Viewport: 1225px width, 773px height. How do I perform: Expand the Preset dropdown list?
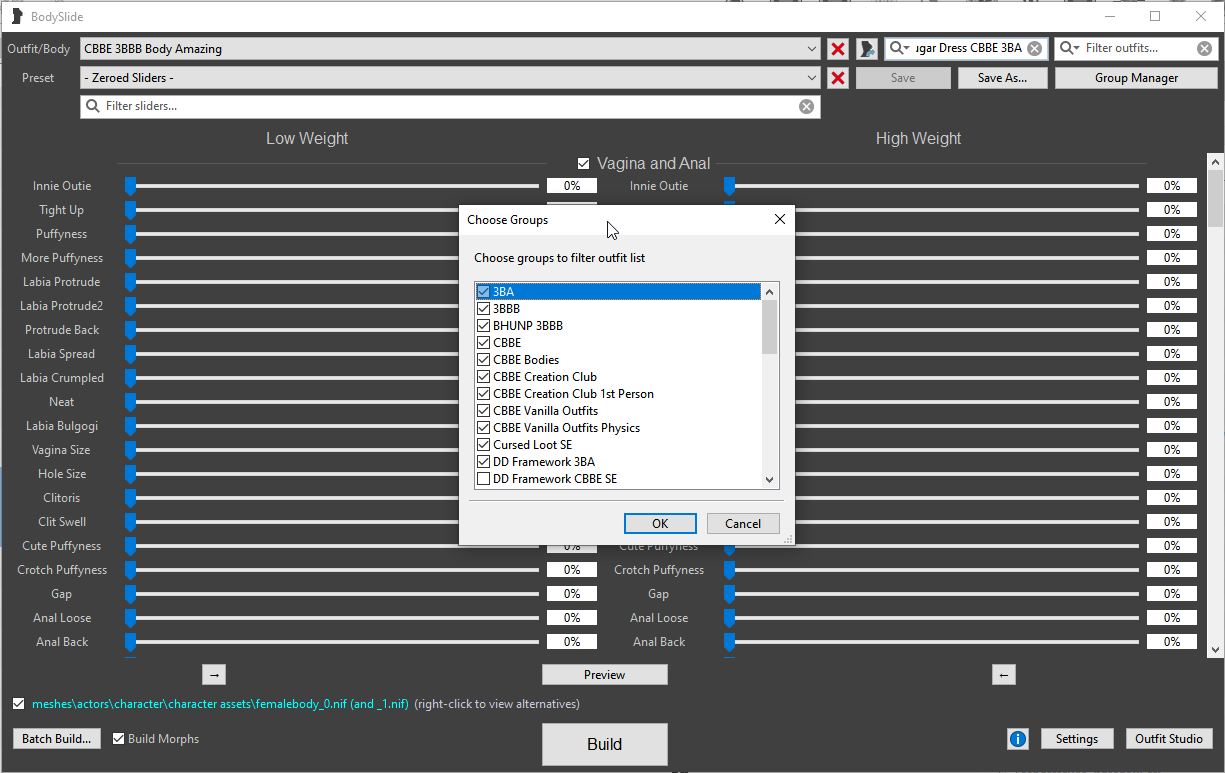(x=811, y=78)
